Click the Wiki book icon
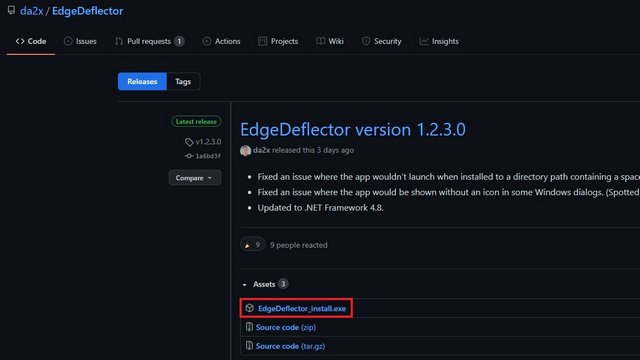 320,41
